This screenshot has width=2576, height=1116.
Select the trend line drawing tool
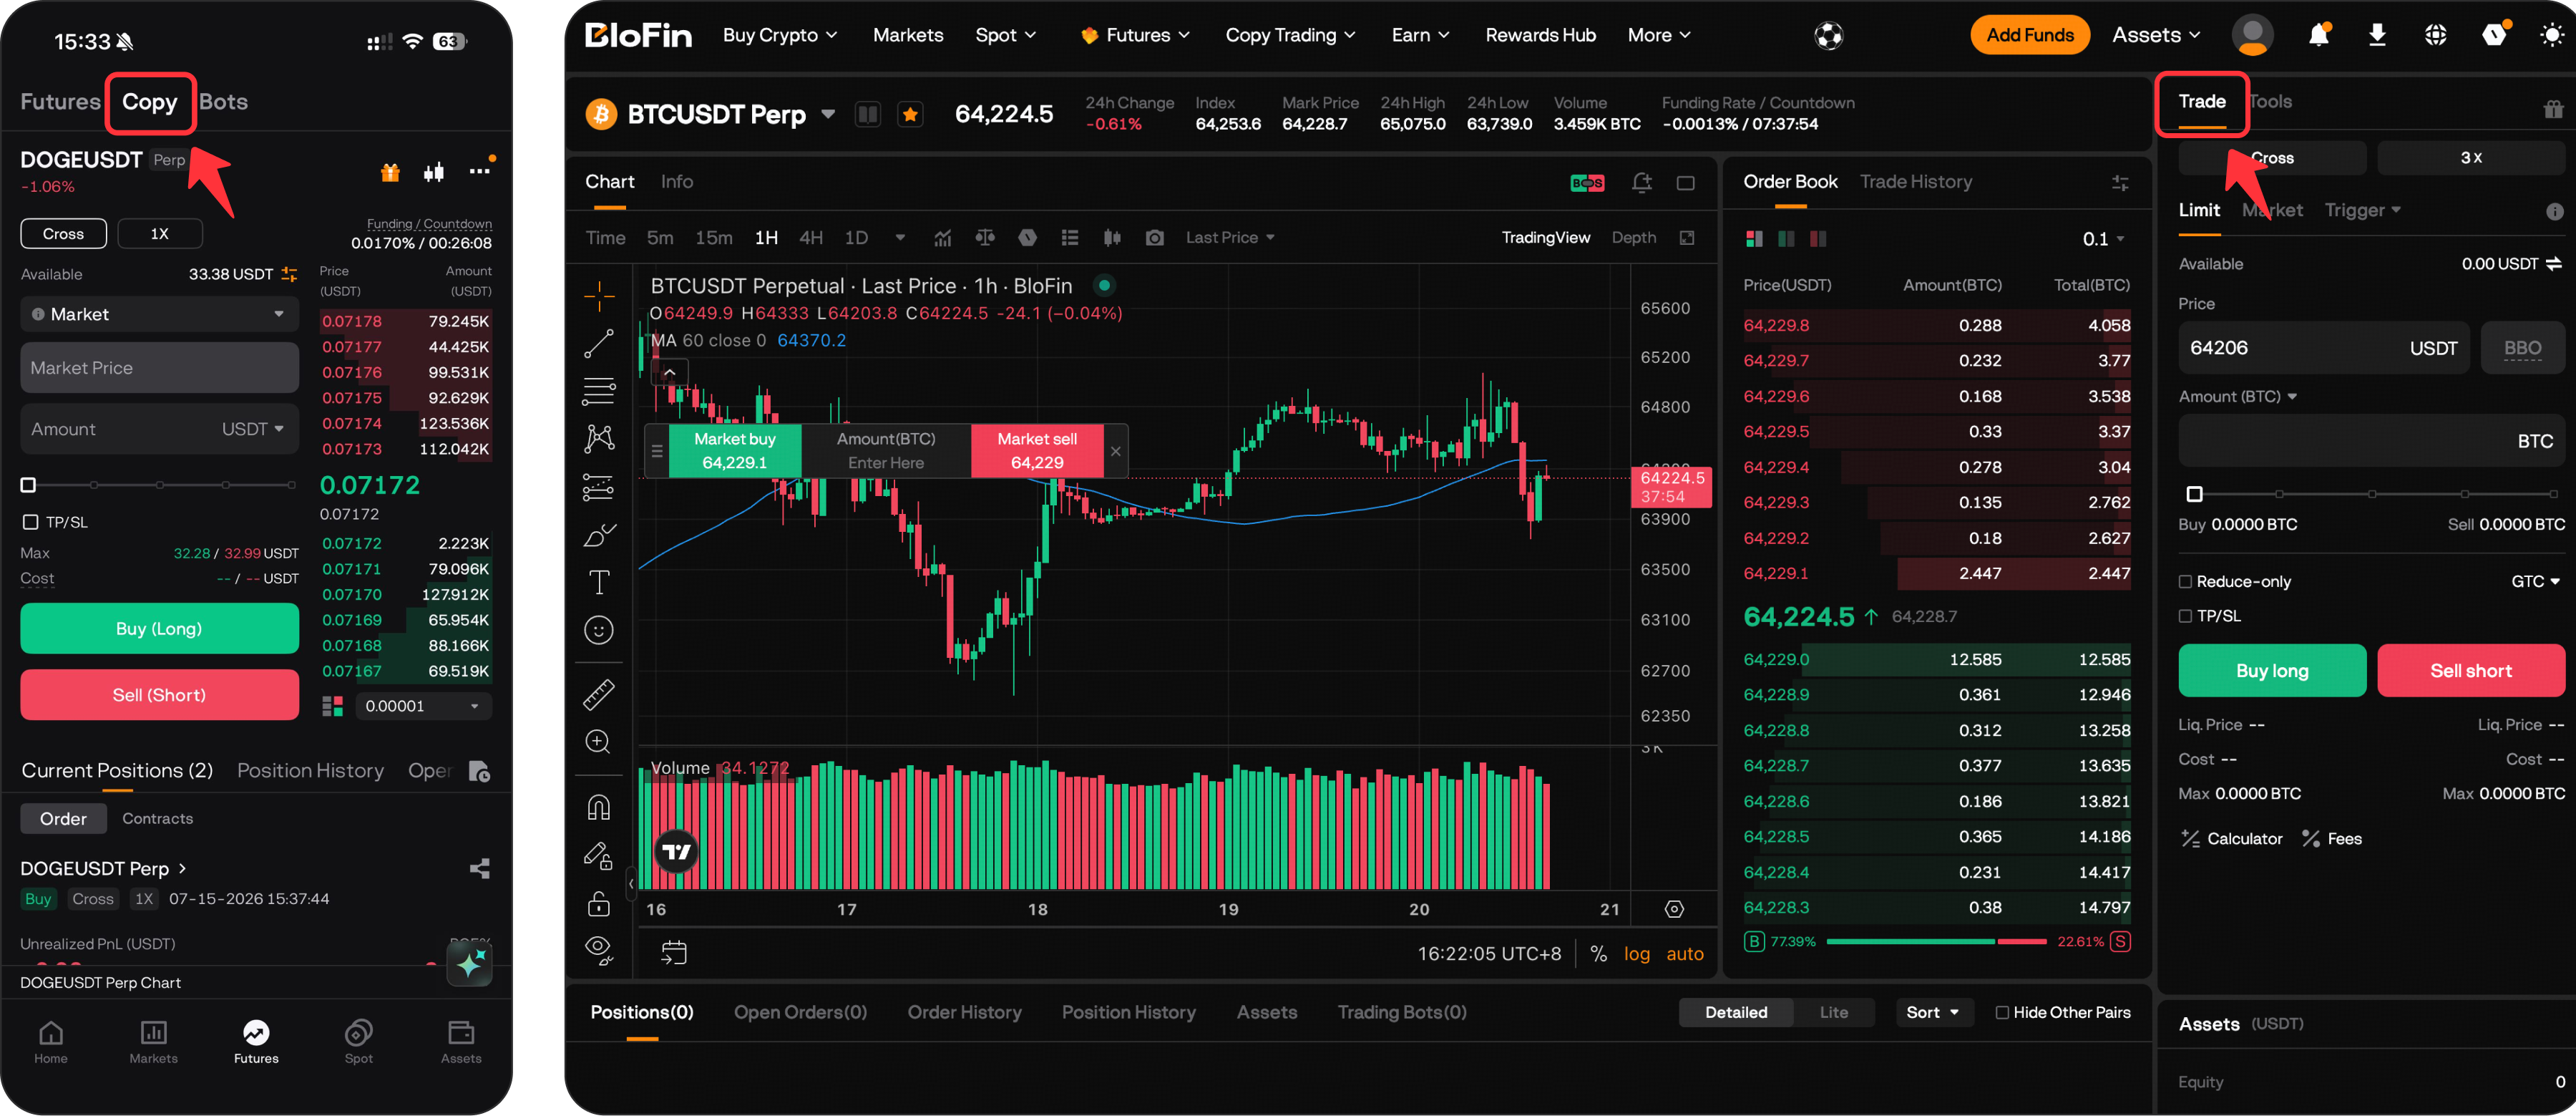(x=599, y=343)
